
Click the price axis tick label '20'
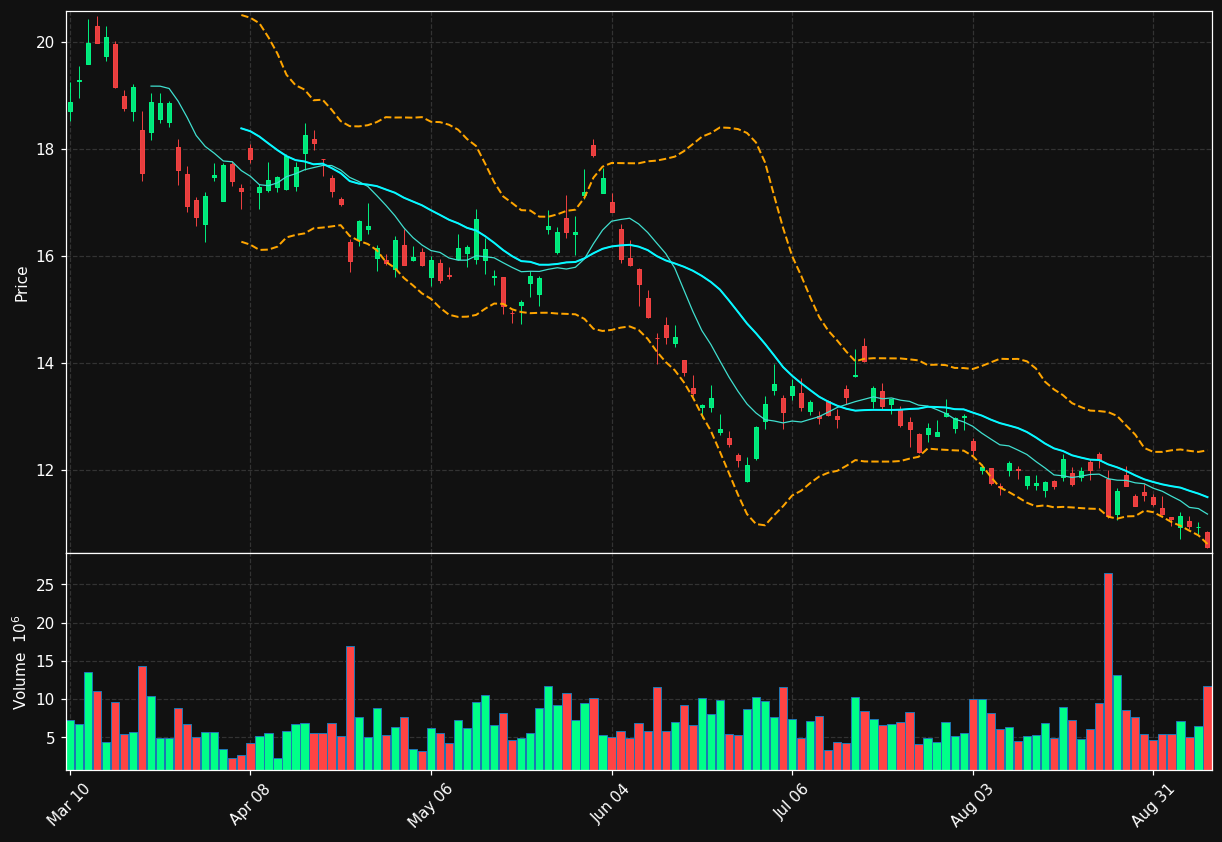(45, 42)
